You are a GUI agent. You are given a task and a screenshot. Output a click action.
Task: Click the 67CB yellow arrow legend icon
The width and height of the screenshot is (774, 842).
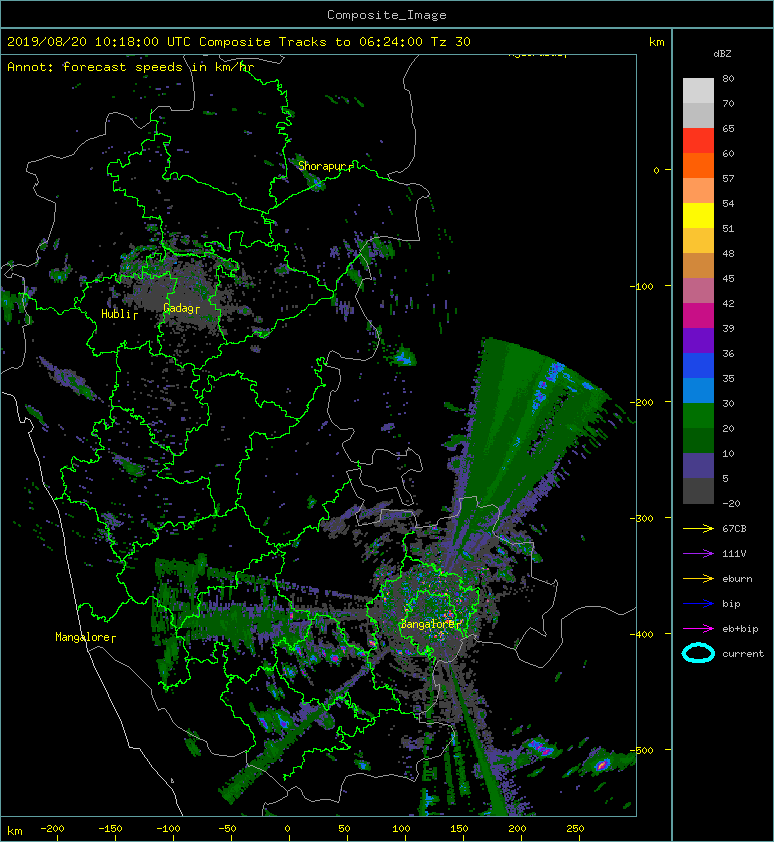[x=698, y=528]
